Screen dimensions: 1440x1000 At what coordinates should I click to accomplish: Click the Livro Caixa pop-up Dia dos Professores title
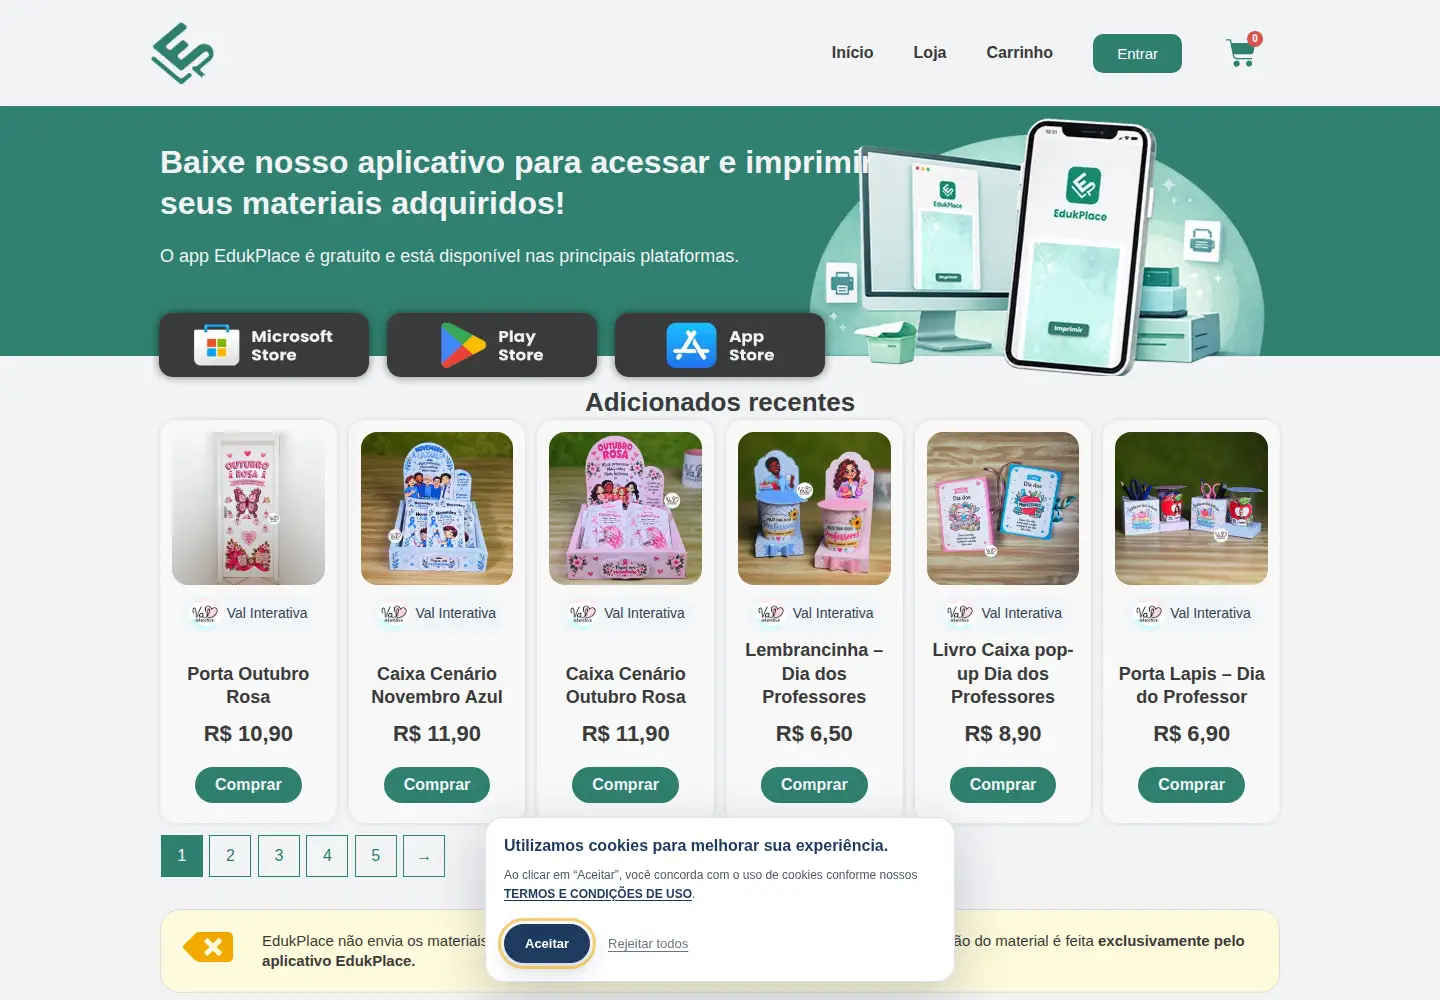coord(1003,673)
